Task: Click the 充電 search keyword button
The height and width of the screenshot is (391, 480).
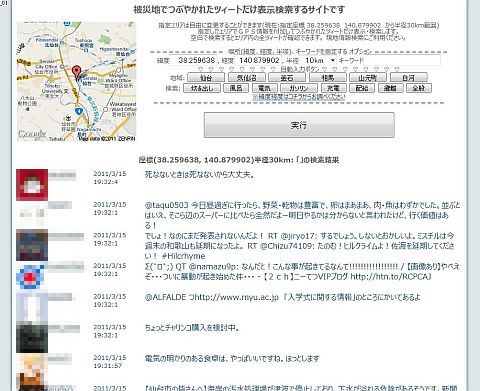Action: pos(333,88)
